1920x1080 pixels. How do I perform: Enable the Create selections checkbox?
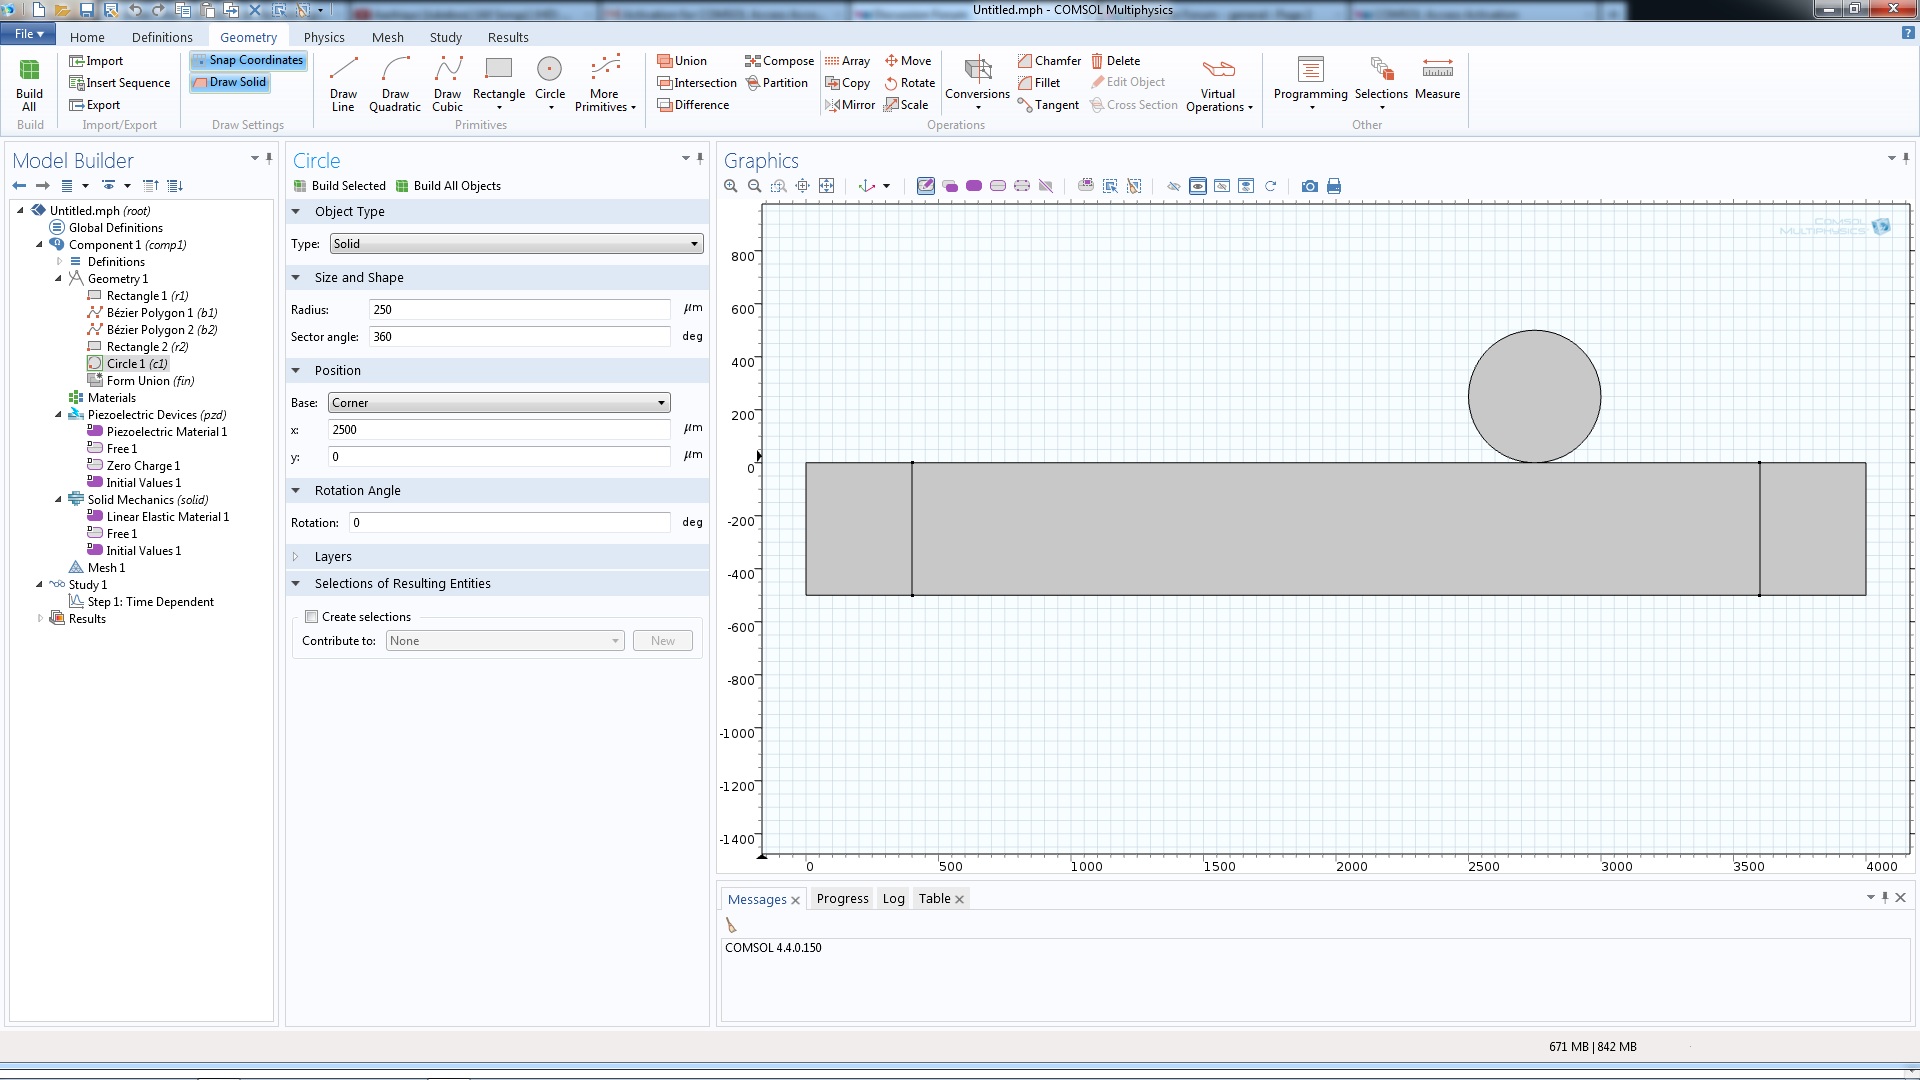point(312,617)
